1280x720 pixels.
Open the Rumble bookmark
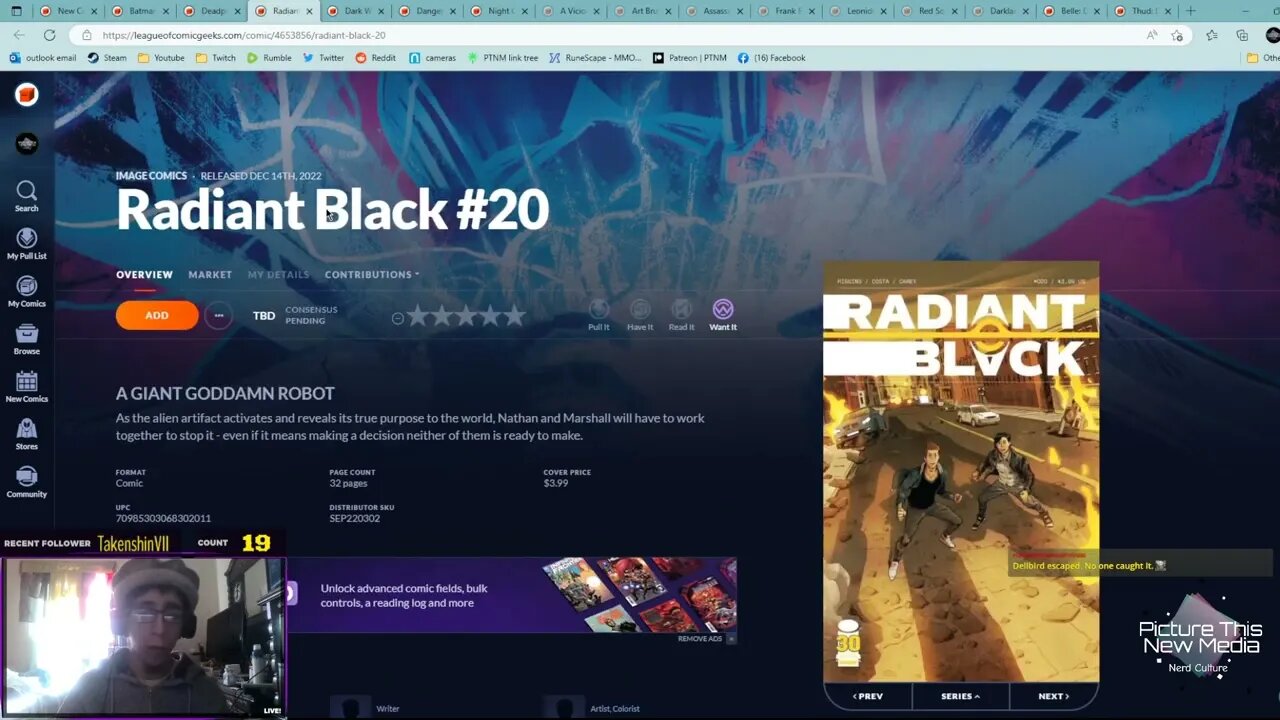click(269, 58)
